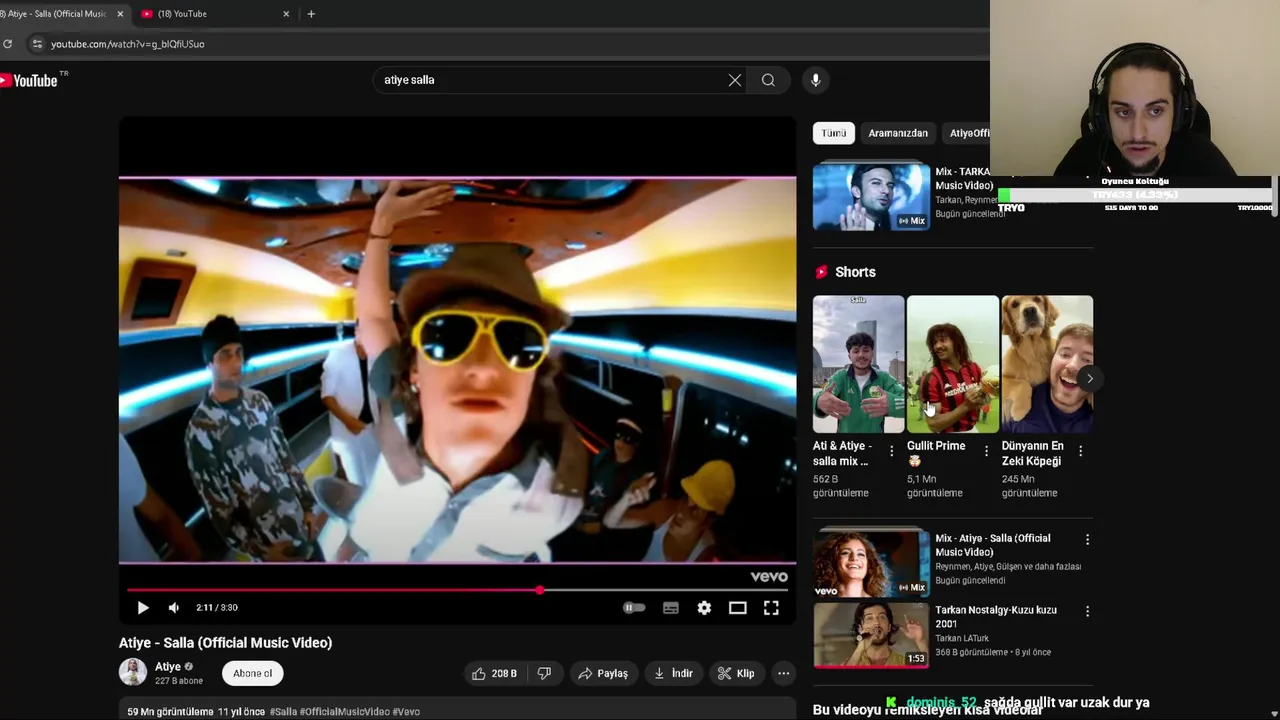Download the video with İndir
This screenshot has width=1280, height=720.
[673, 674]
